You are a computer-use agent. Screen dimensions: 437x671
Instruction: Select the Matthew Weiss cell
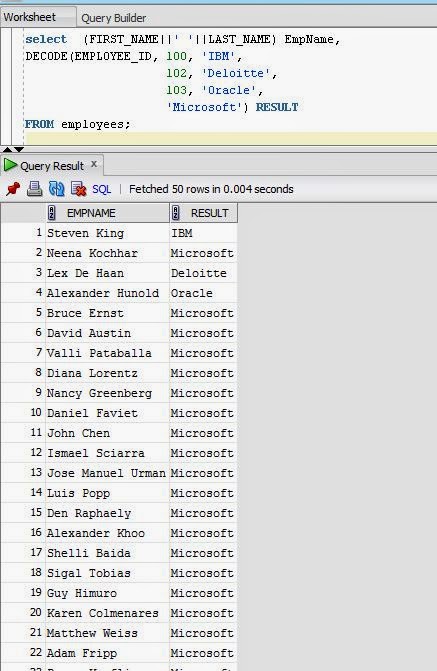pos(107,633)
